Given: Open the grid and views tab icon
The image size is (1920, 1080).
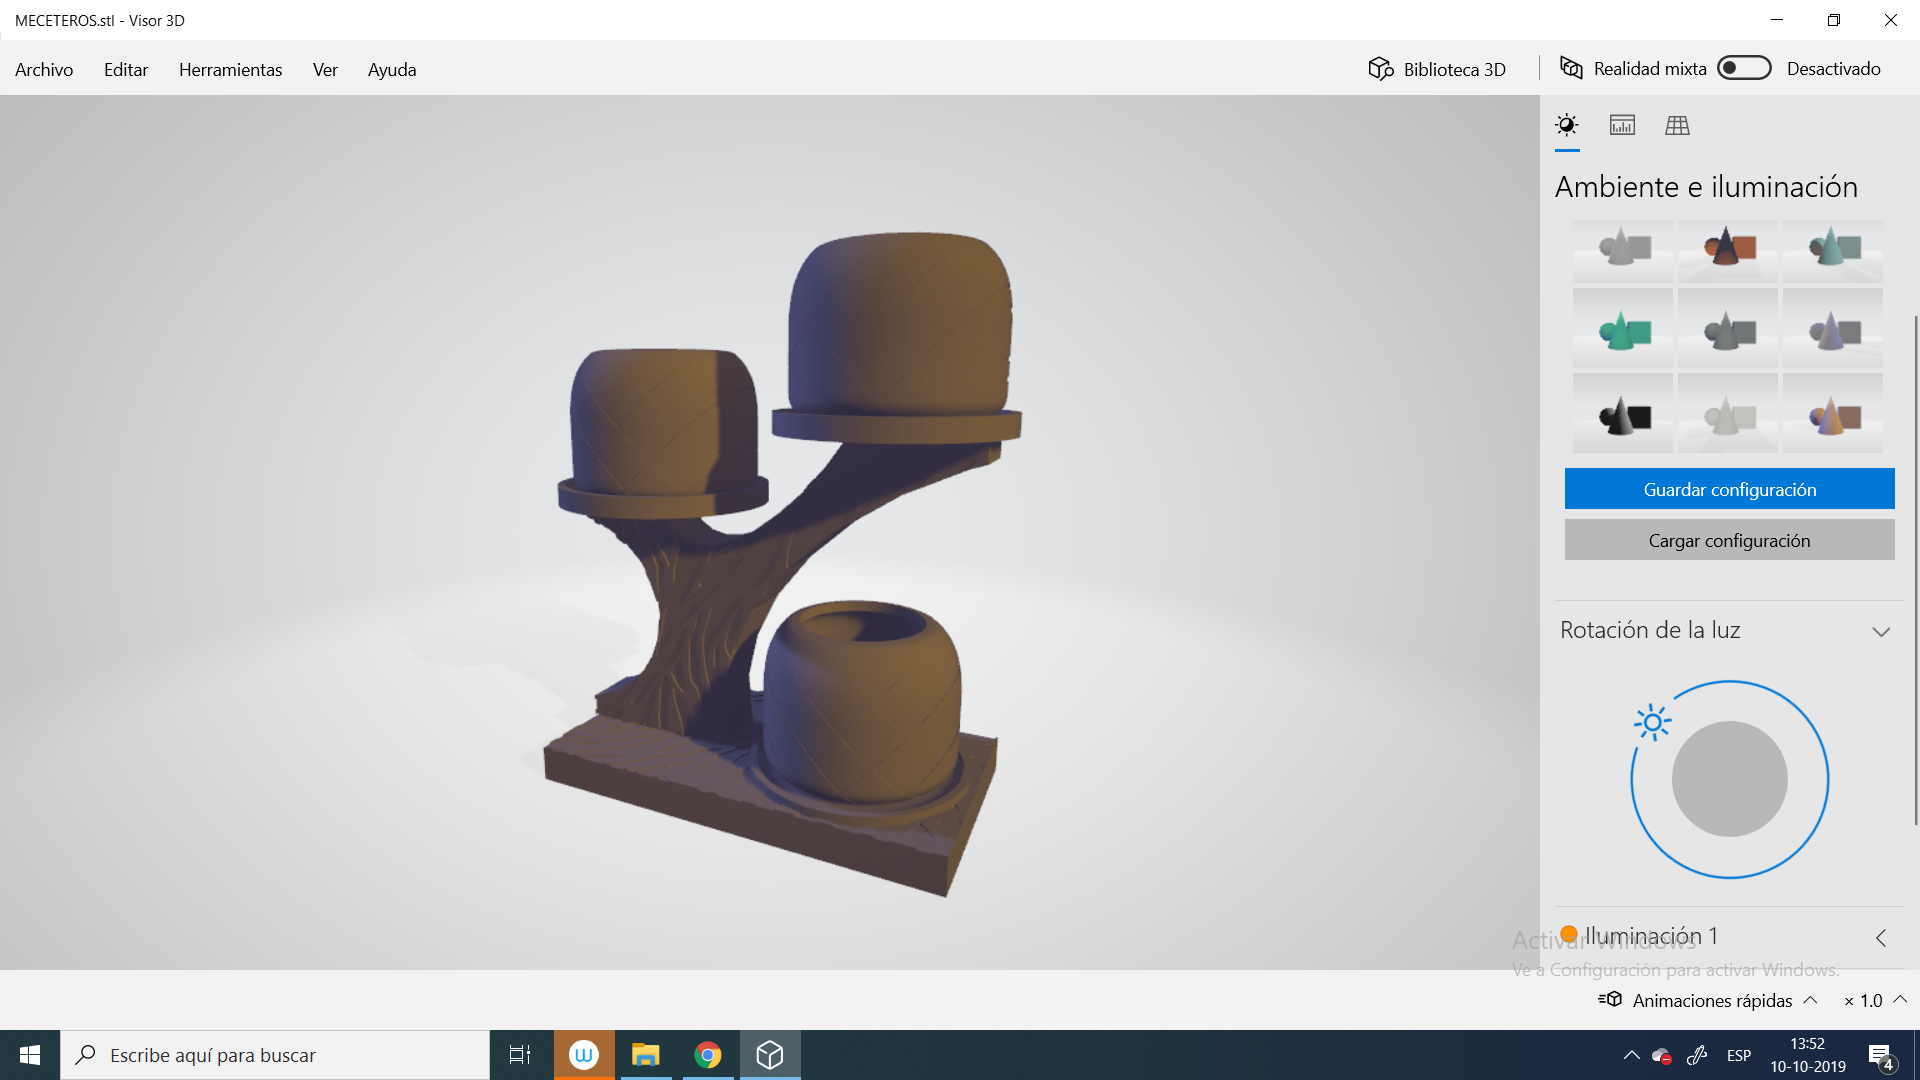Looking at the screenshot, I should 1677,125.
